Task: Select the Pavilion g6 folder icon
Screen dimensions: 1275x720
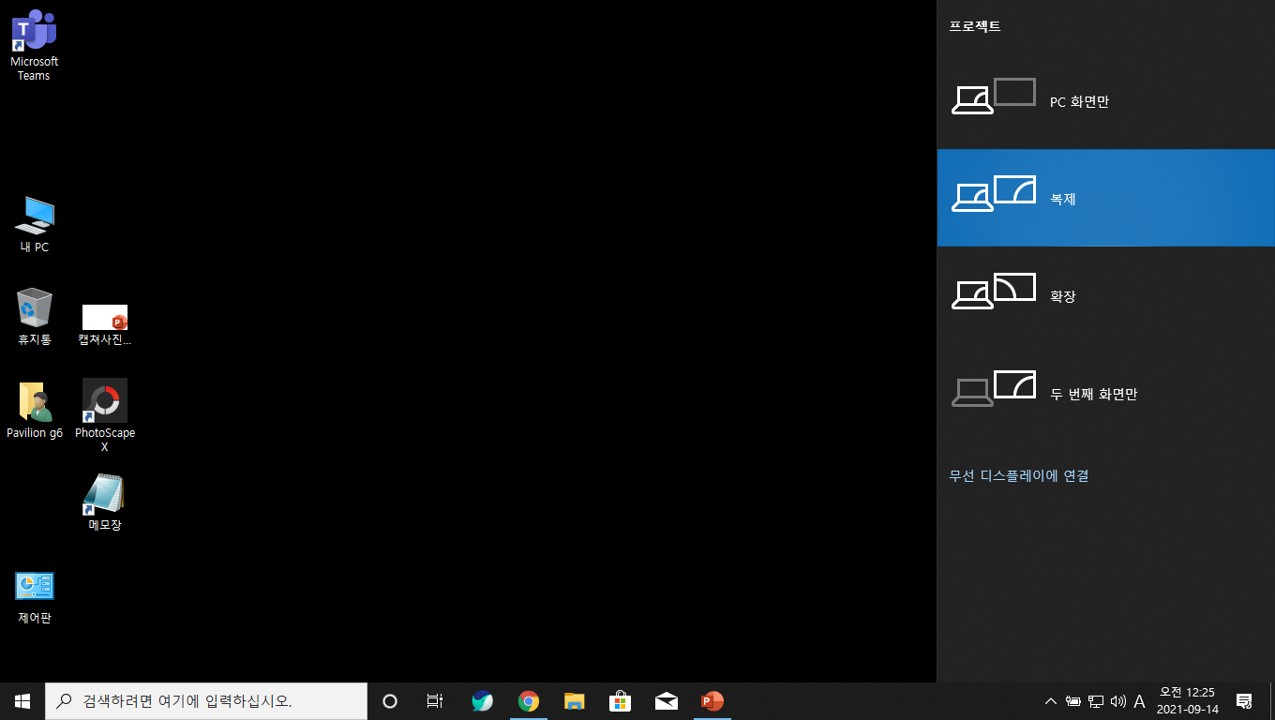Action: [x=34, y=410]
